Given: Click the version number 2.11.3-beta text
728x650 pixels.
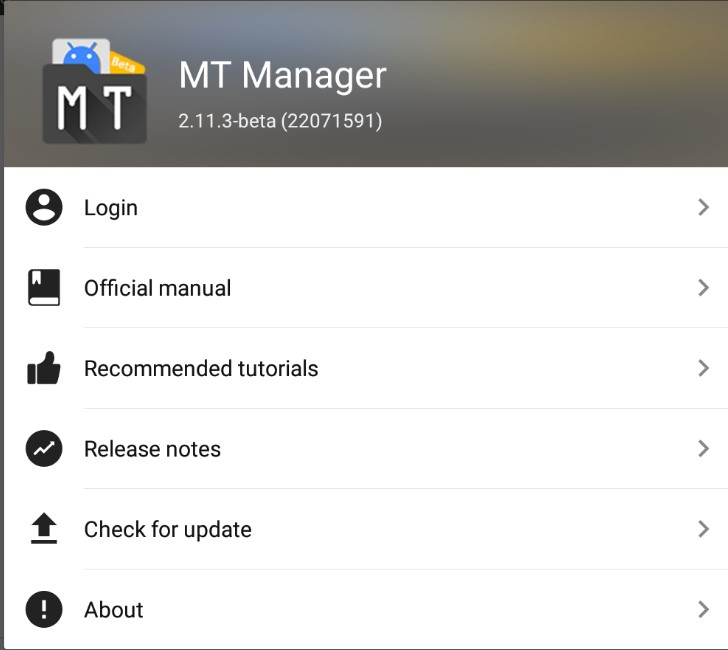Looking at the screenshot, I should tap(280, 121).
